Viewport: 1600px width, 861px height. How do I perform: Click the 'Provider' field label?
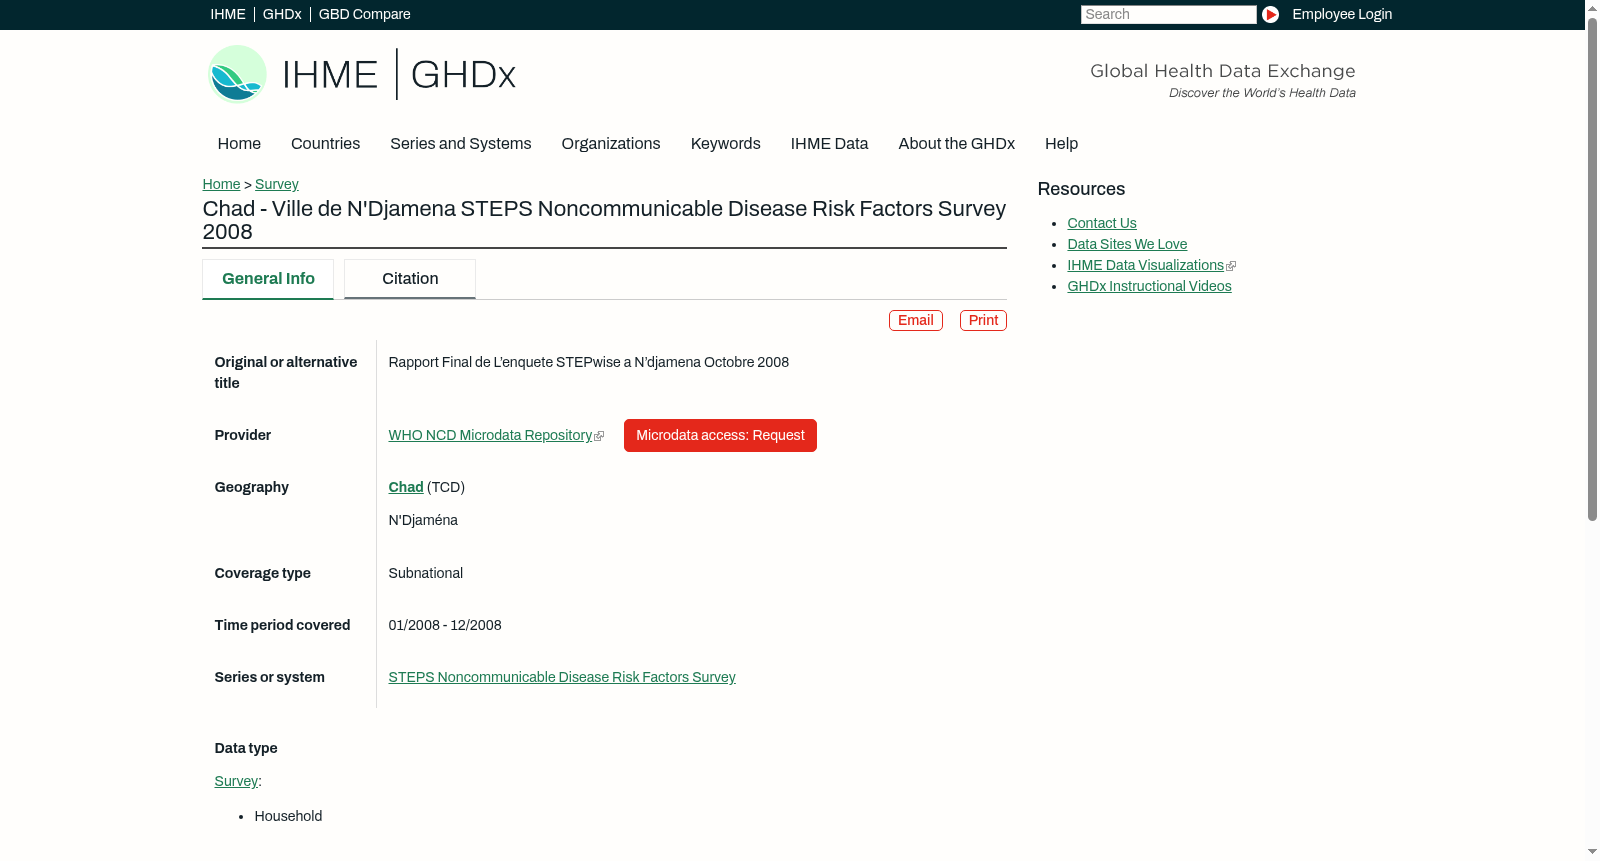243,435
